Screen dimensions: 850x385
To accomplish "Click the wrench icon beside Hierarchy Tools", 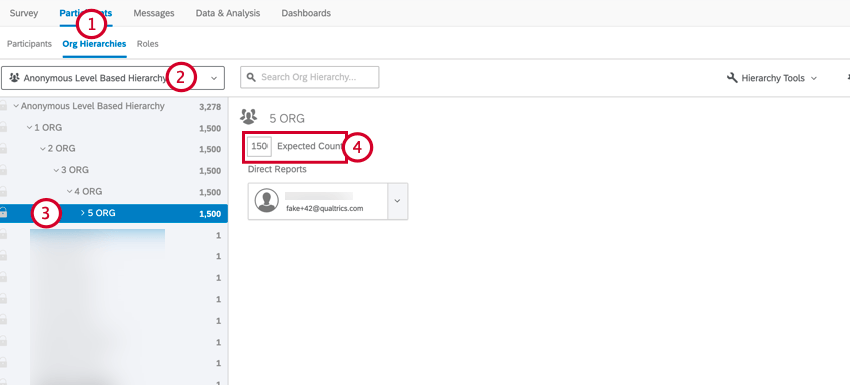I will click(732, 78).
